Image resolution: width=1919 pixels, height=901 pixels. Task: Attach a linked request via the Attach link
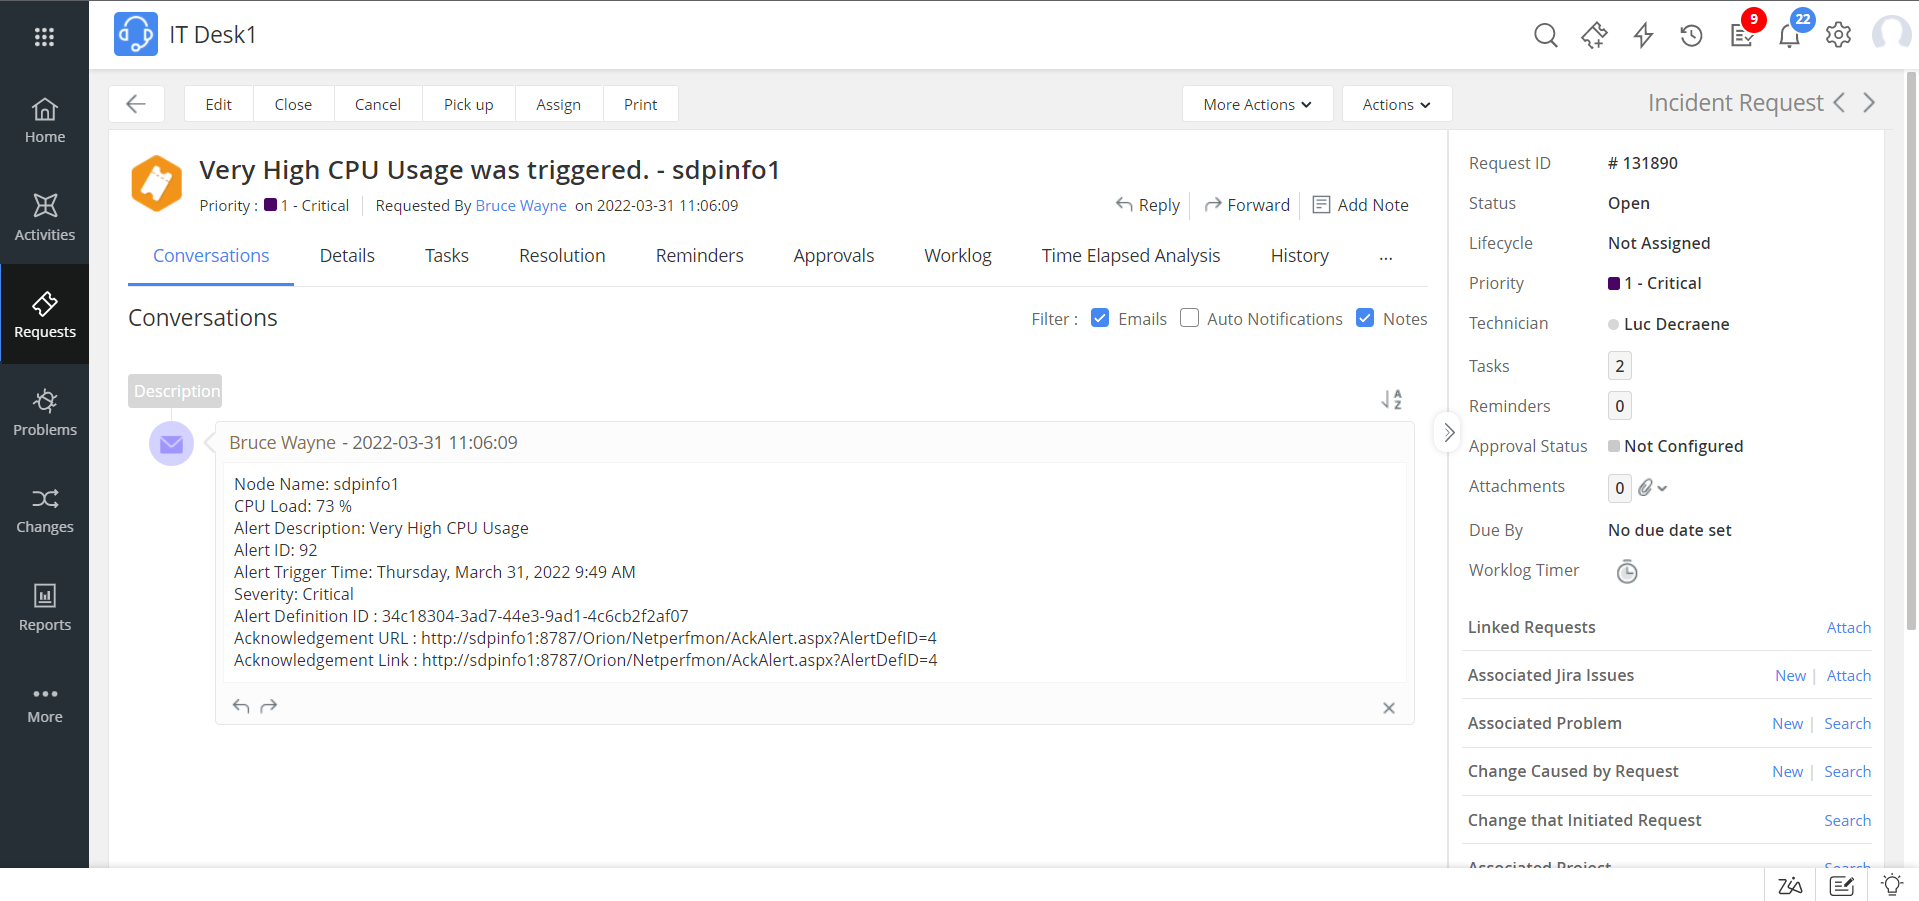click(x=1847, y=627)
